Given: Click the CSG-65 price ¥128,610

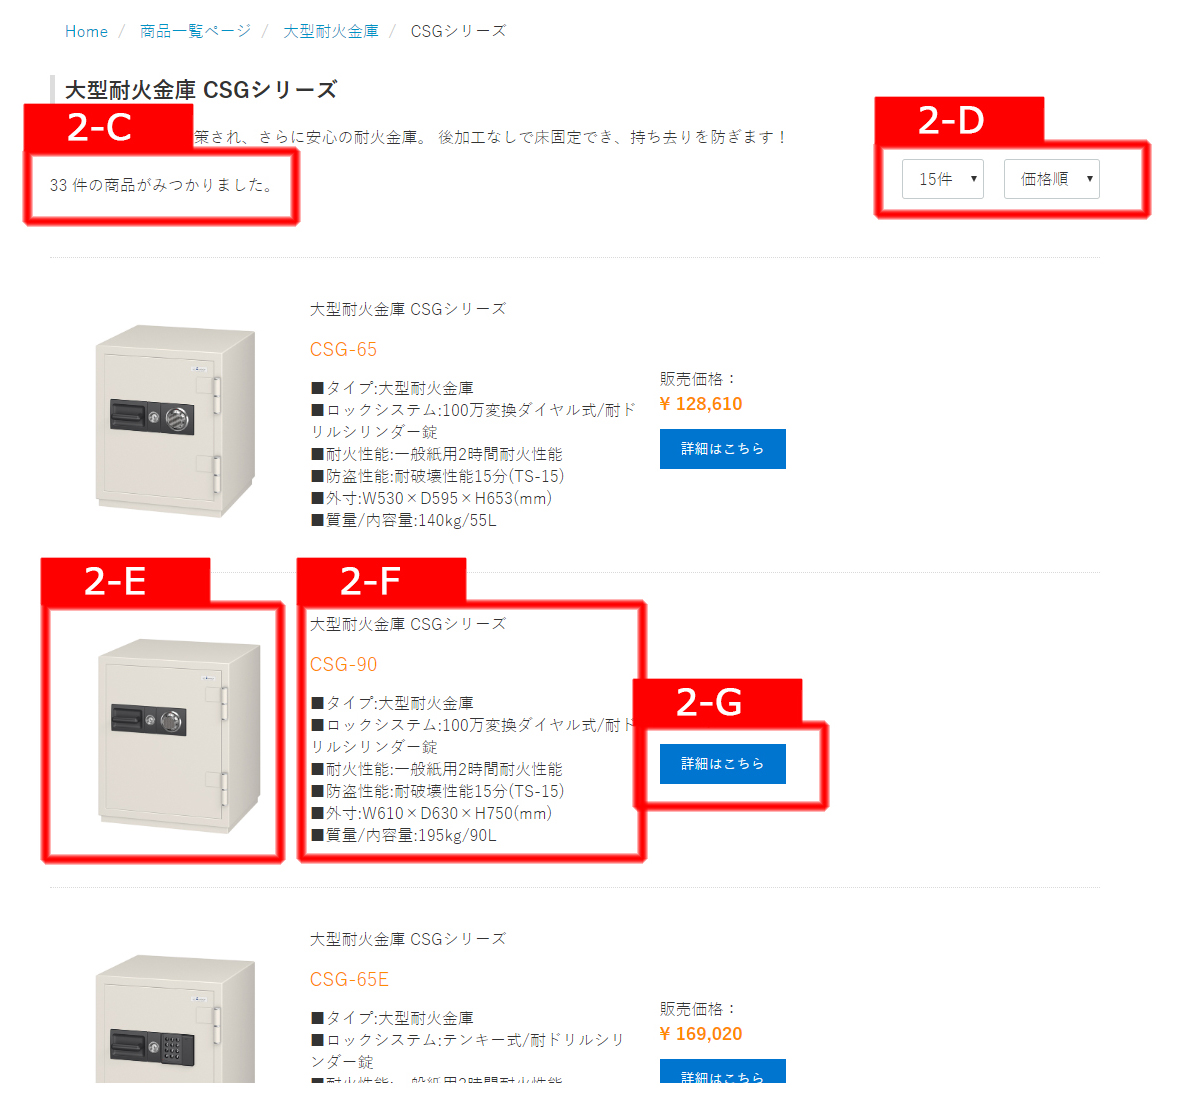Looking at the screenshot, I should [x=701, y=404].
